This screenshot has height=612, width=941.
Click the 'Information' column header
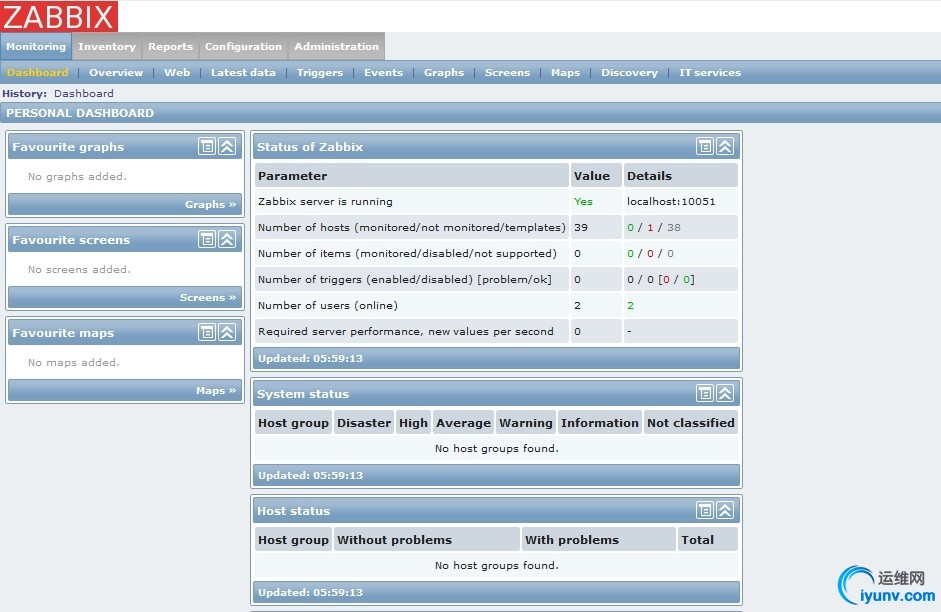600,423
